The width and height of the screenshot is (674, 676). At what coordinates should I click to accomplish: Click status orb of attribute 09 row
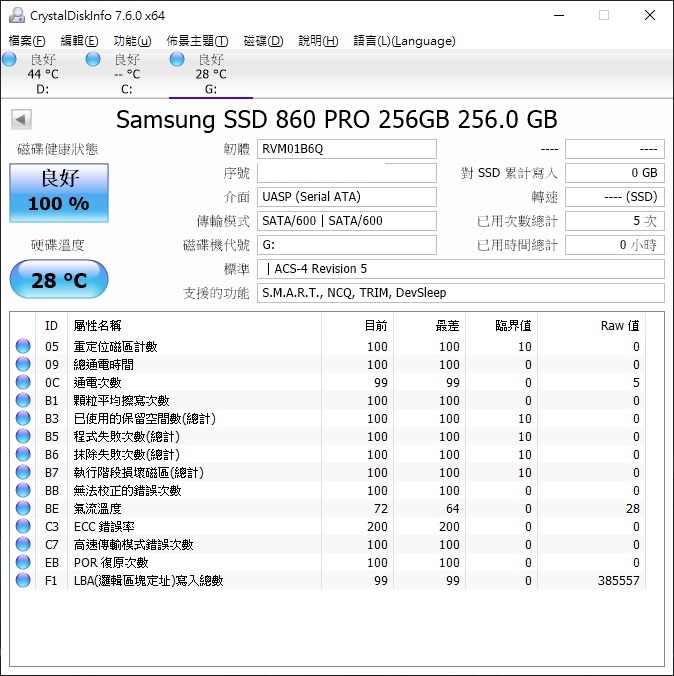click(x=23, y=364)
